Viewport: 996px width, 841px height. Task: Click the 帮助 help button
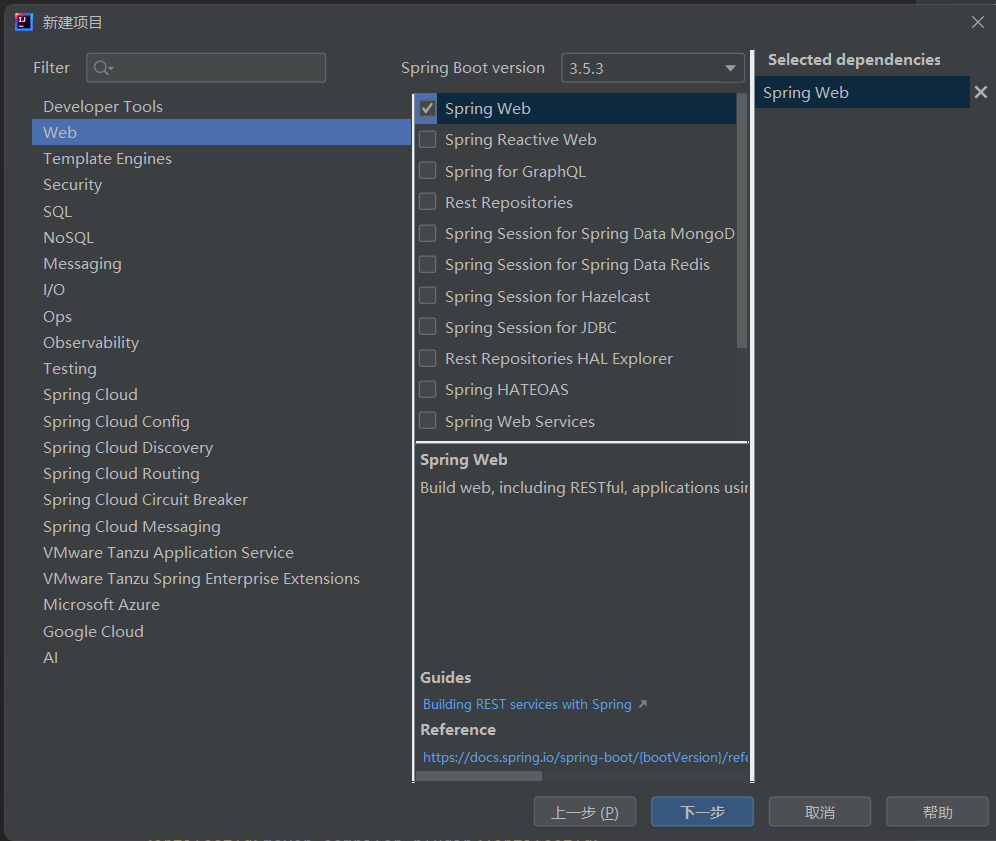tap(938, 812)
